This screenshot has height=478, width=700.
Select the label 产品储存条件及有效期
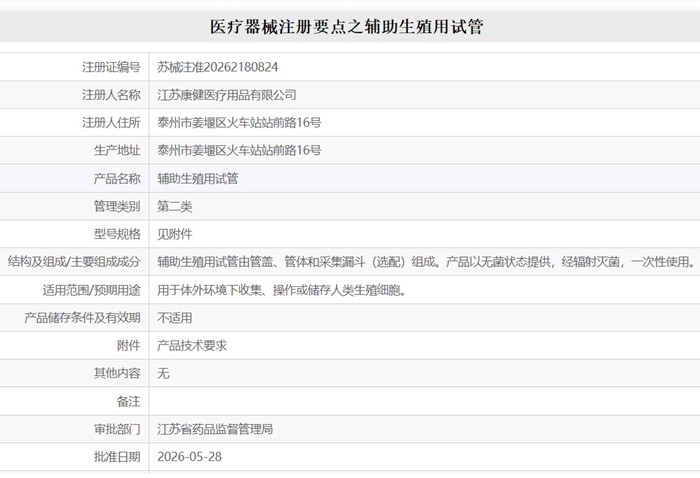pos(83,318)
